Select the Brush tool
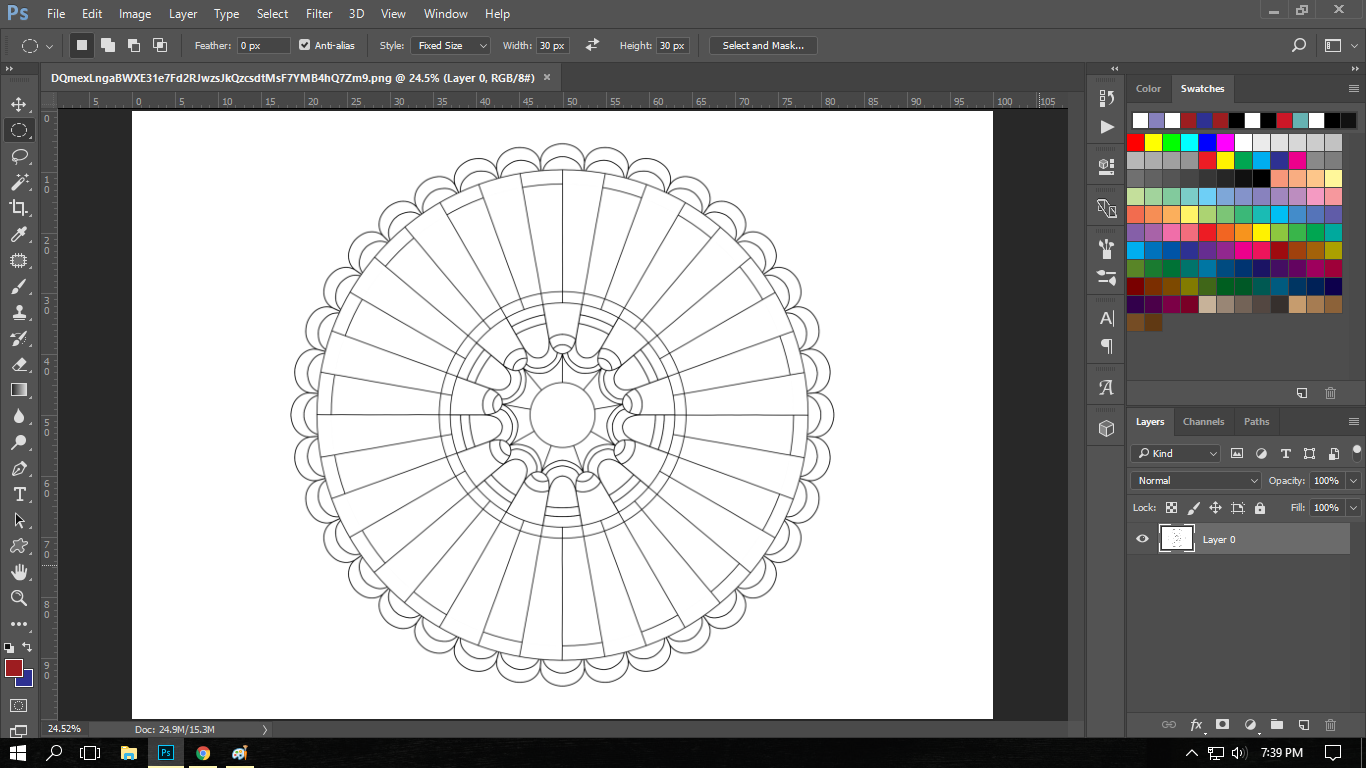The width and height of the screenshot is (1366, 768). coord(19,286)
